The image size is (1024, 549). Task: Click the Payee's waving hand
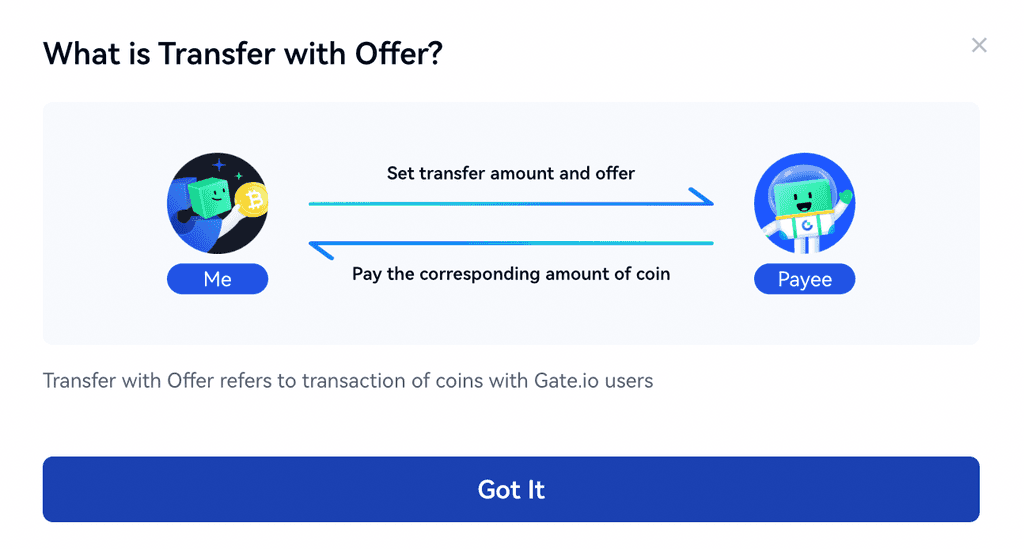(x=845, y=193)
